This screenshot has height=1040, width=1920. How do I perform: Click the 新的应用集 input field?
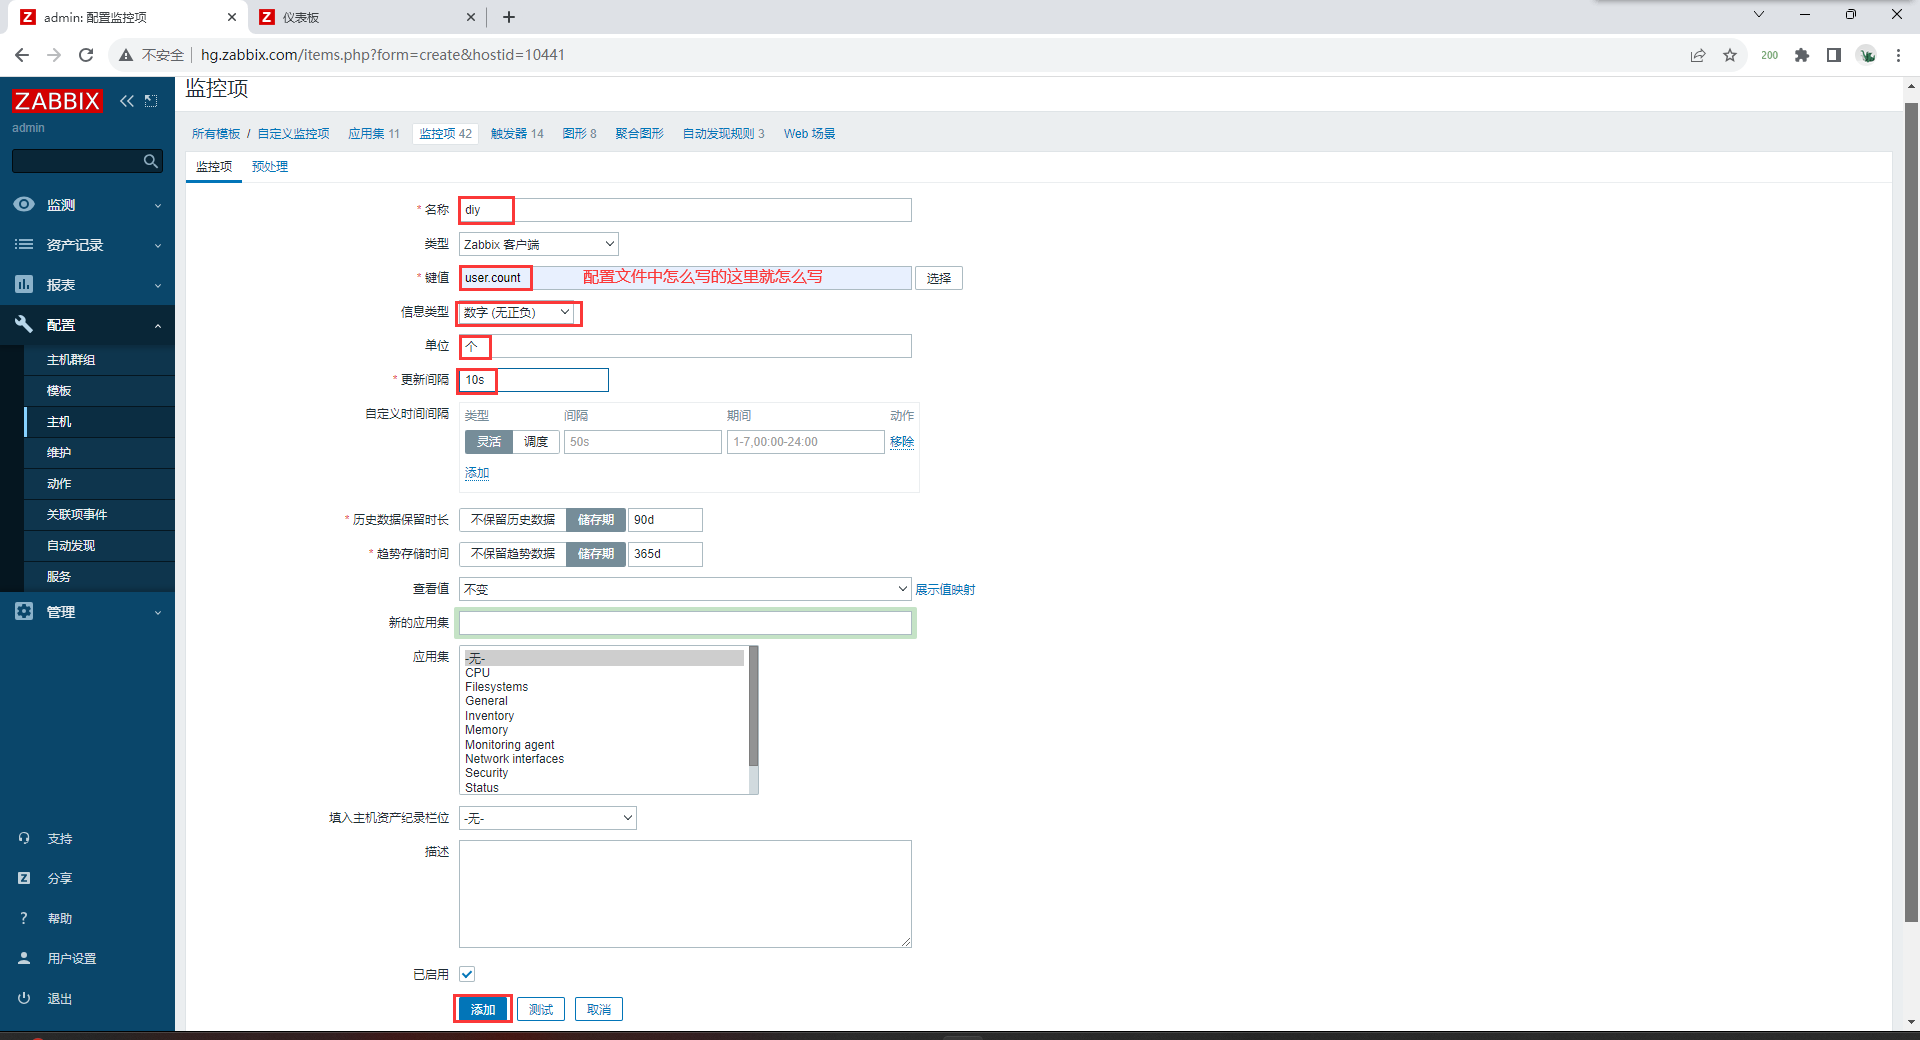tap(685, 623)
